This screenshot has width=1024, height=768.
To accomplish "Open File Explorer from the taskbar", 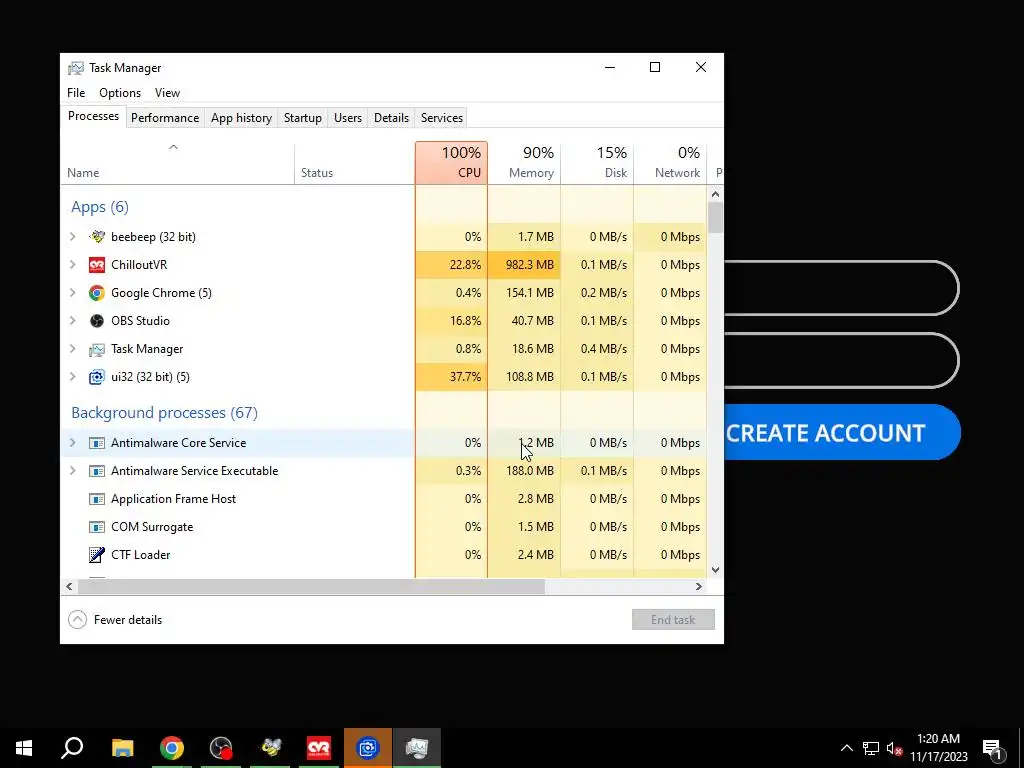I will [122, 748].
